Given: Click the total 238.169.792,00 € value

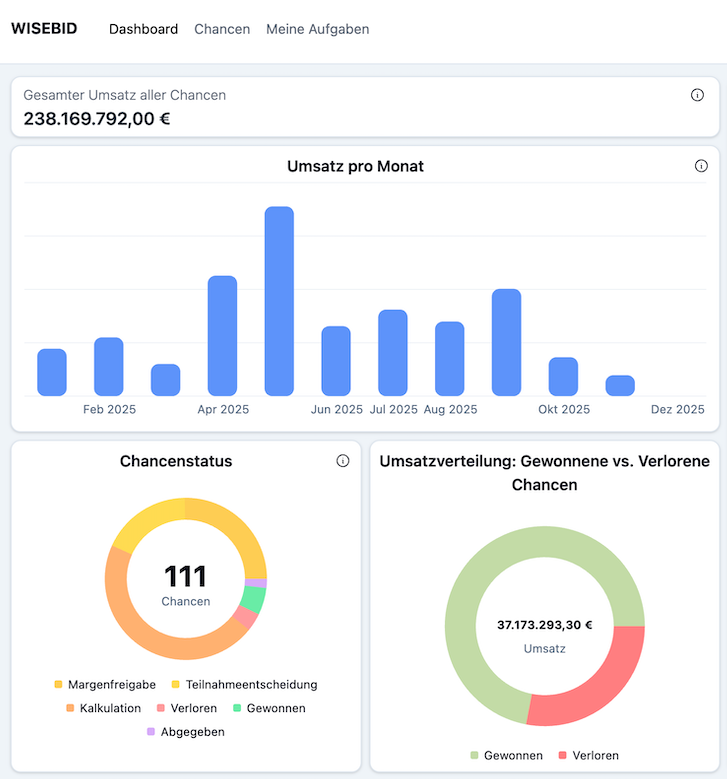Looking at the screenshot, I should 97,119.
